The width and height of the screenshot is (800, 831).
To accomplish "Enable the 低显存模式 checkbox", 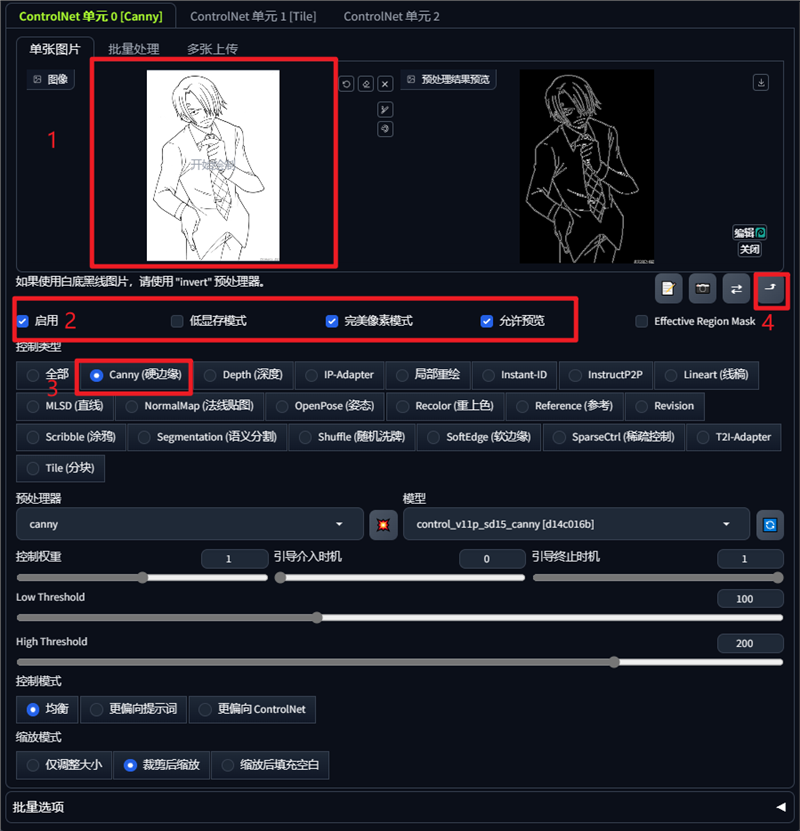I will click(x=176, y=321).
